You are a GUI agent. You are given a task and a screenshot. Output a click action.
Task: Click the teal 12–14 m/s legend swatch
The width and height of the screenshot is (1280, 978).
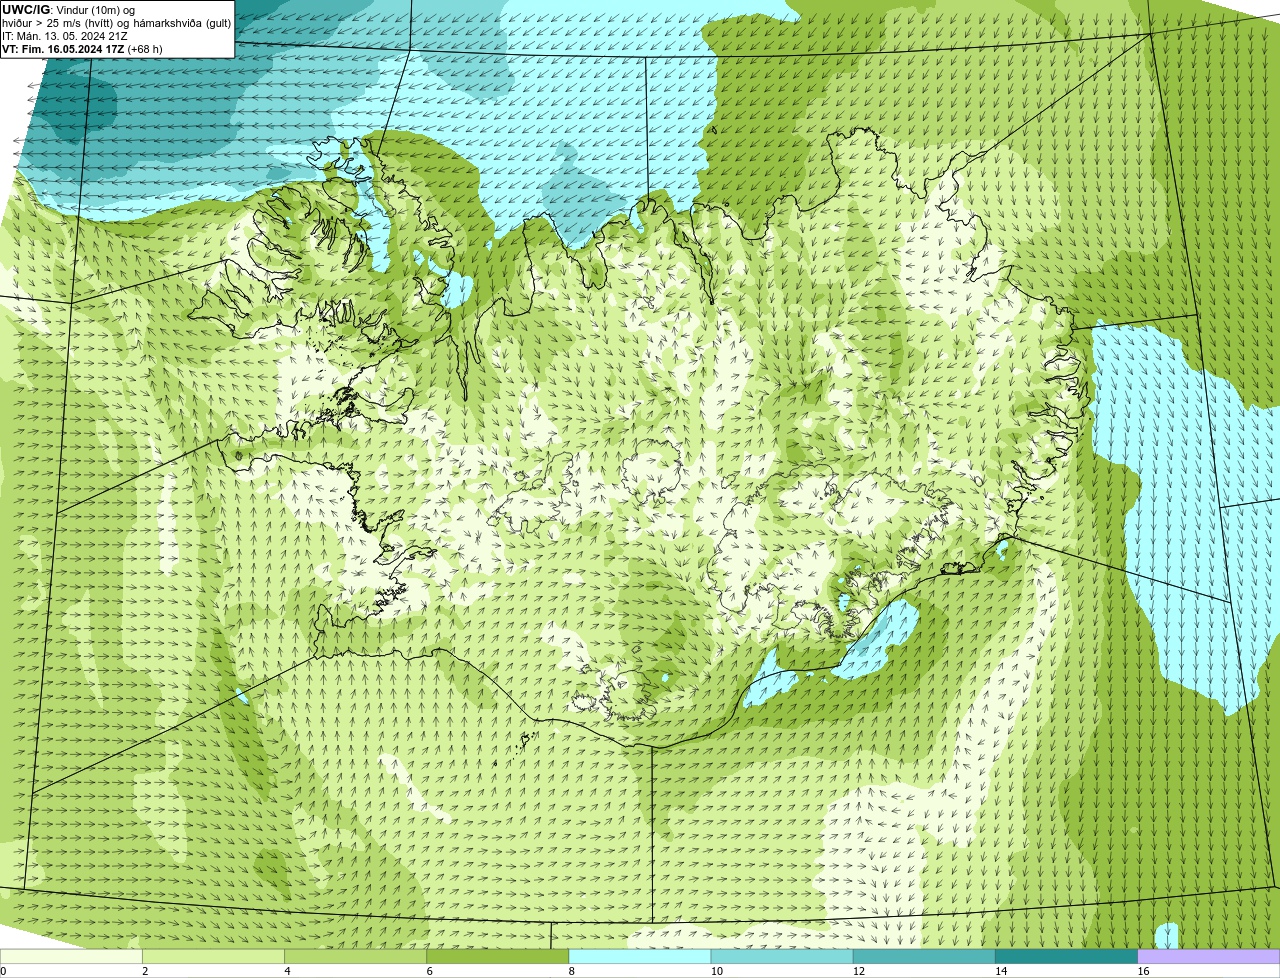tap(924, 956)
